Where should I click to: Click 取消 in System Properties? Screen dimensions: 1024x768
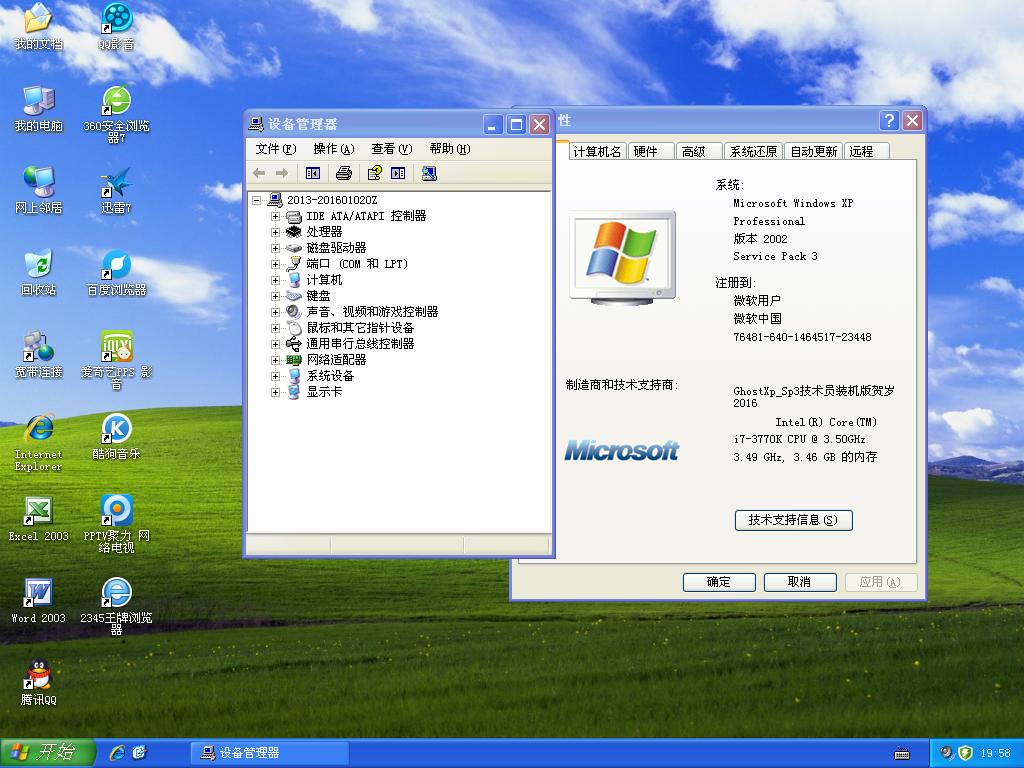coord(800,582)
